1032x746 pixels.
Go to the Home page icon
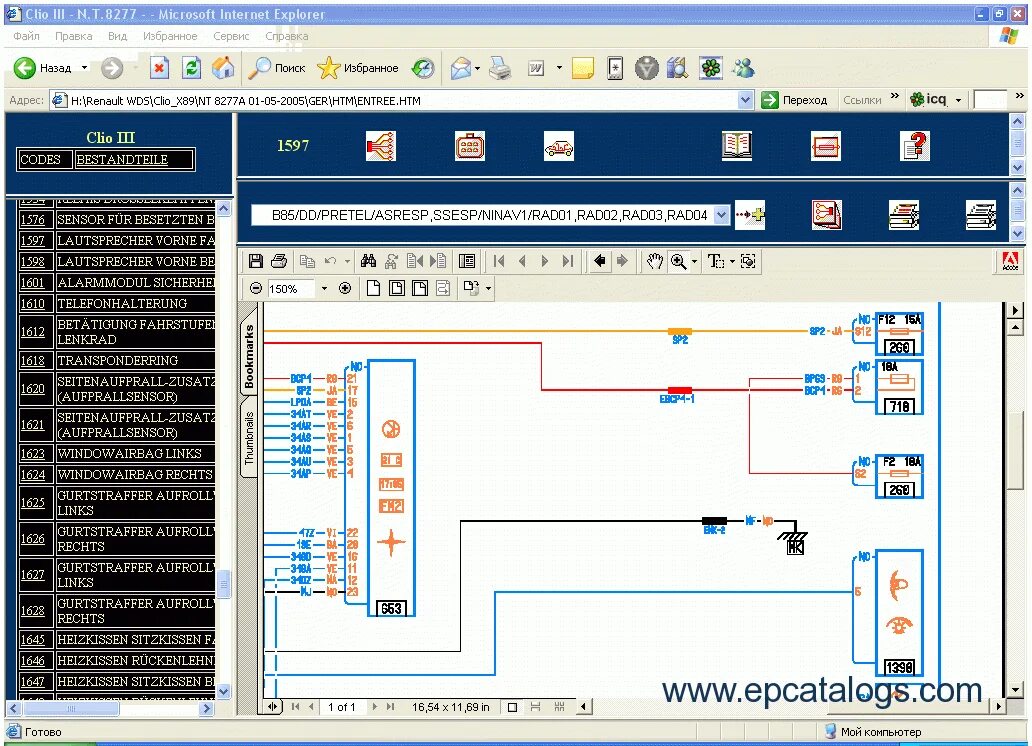pos(223,68)
